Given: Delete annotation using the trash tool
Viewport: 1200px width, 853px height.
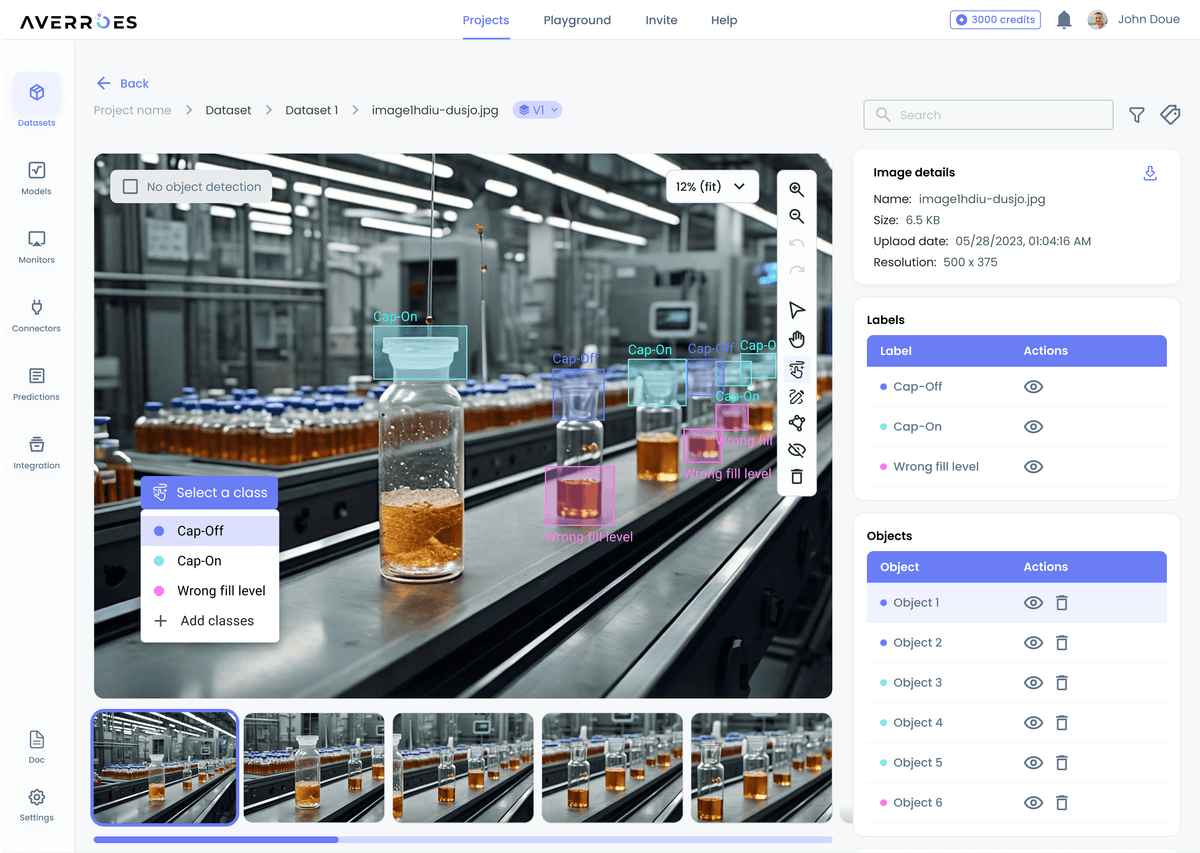Looking at the screenshot, I should (x=797, y=477).
